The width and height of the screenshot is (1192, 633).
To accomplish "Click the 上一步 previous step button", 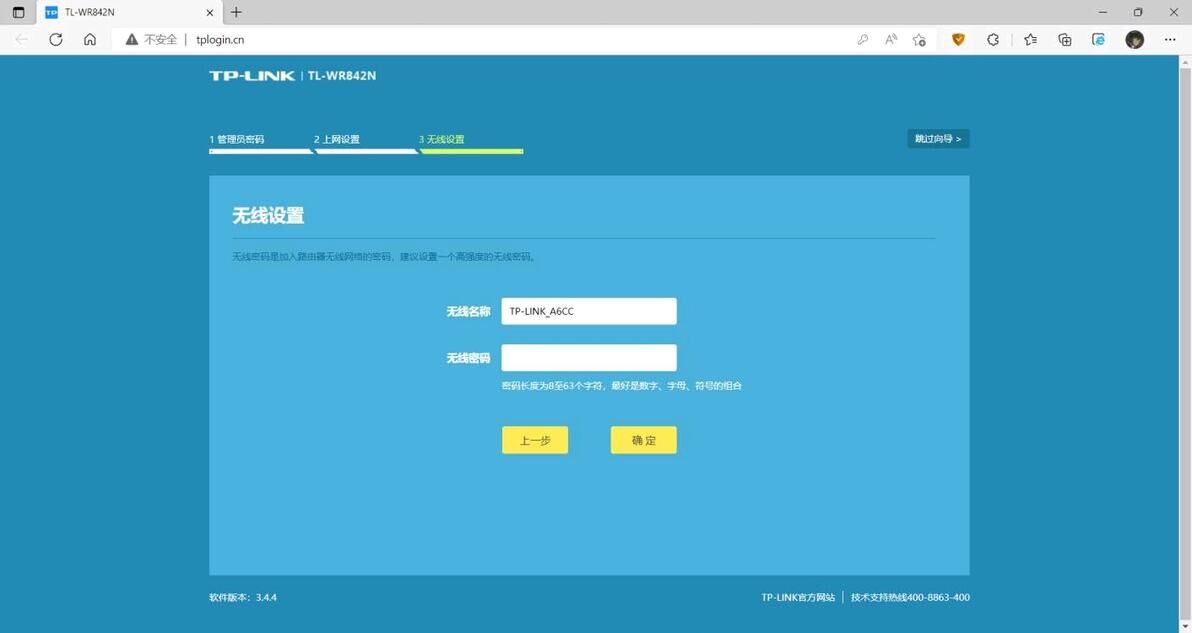I will coord(535,440).
